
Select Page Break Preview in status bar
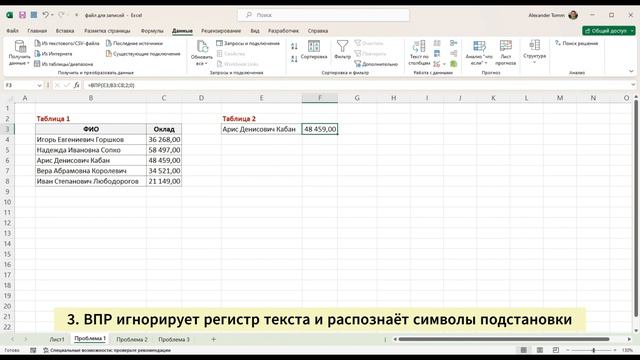coord(556,350)
